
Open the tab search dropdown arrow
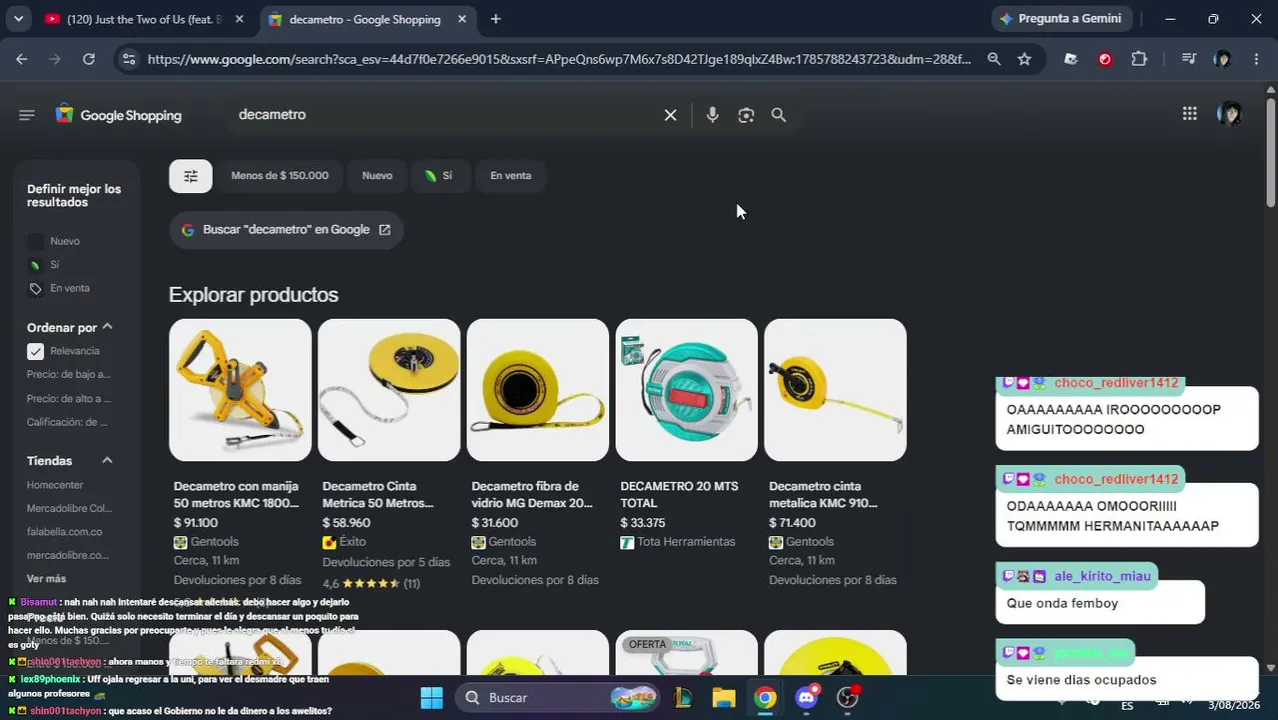tap(18, 19)
